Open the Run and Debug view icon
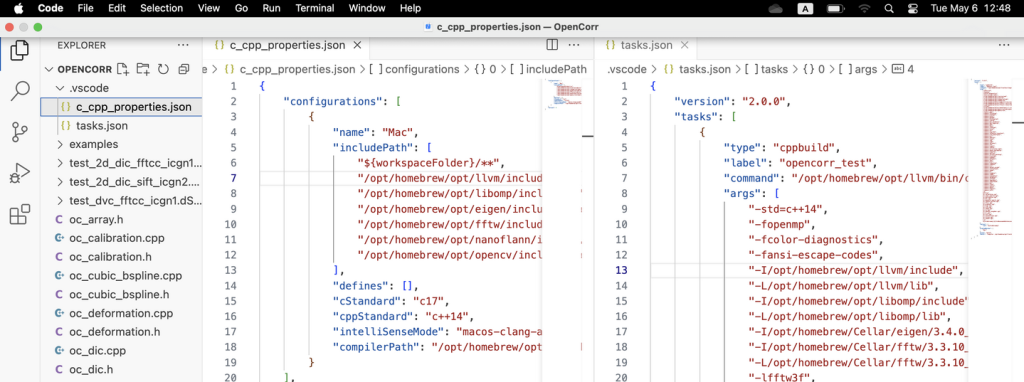This screenshot has height=382, width=1024. coord(20,173)
